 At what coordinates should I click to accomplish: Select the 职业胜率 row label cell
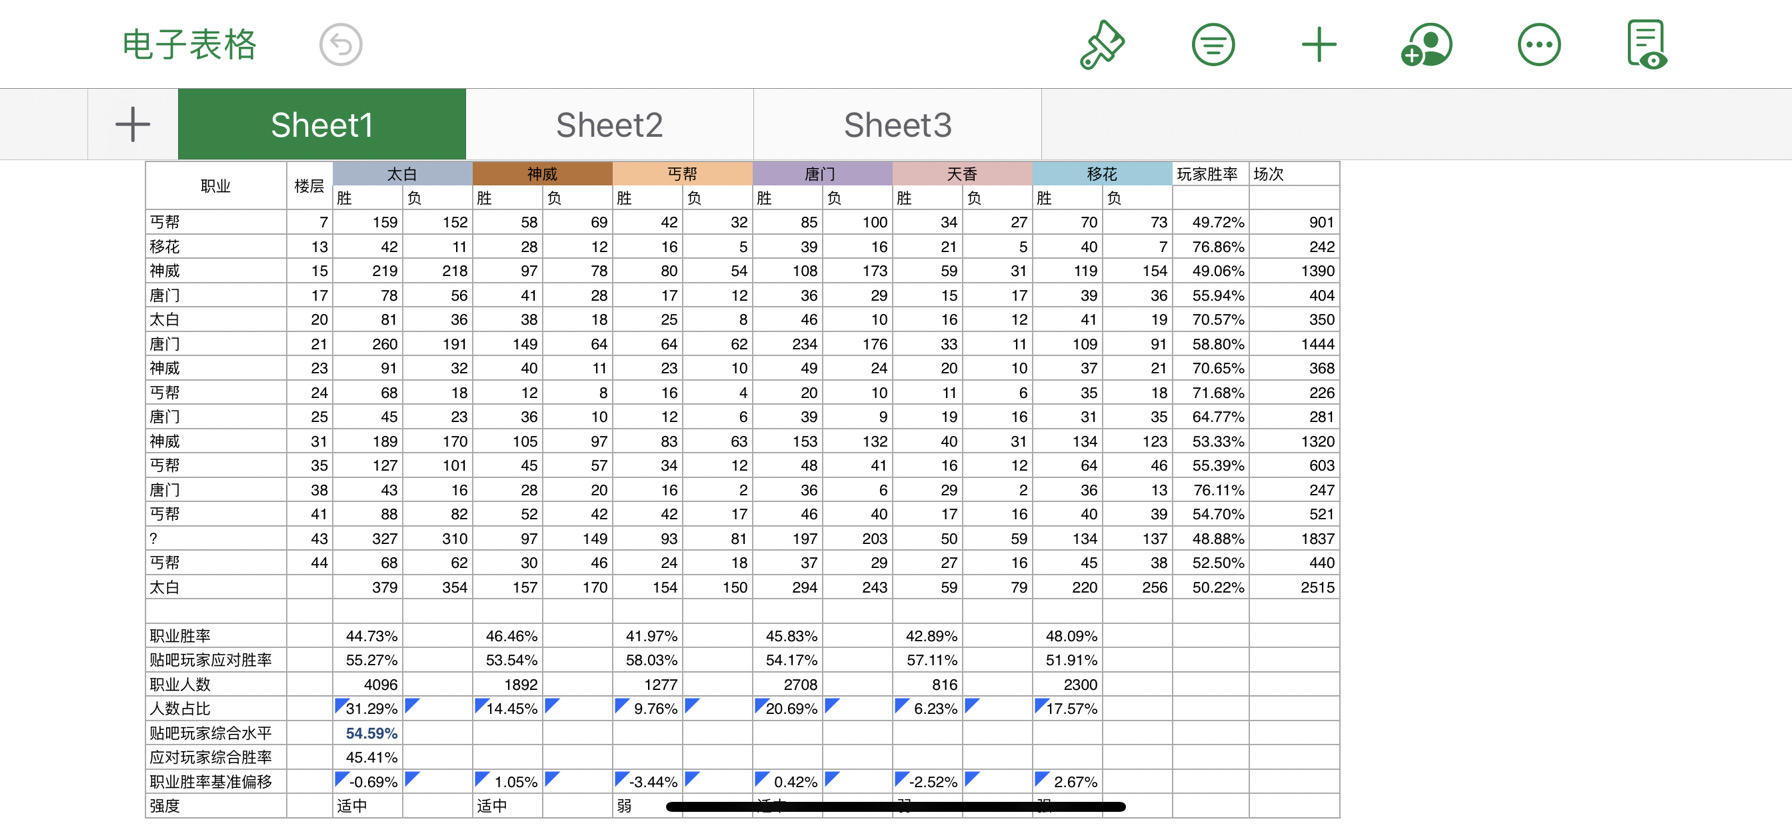click(216, 636)
